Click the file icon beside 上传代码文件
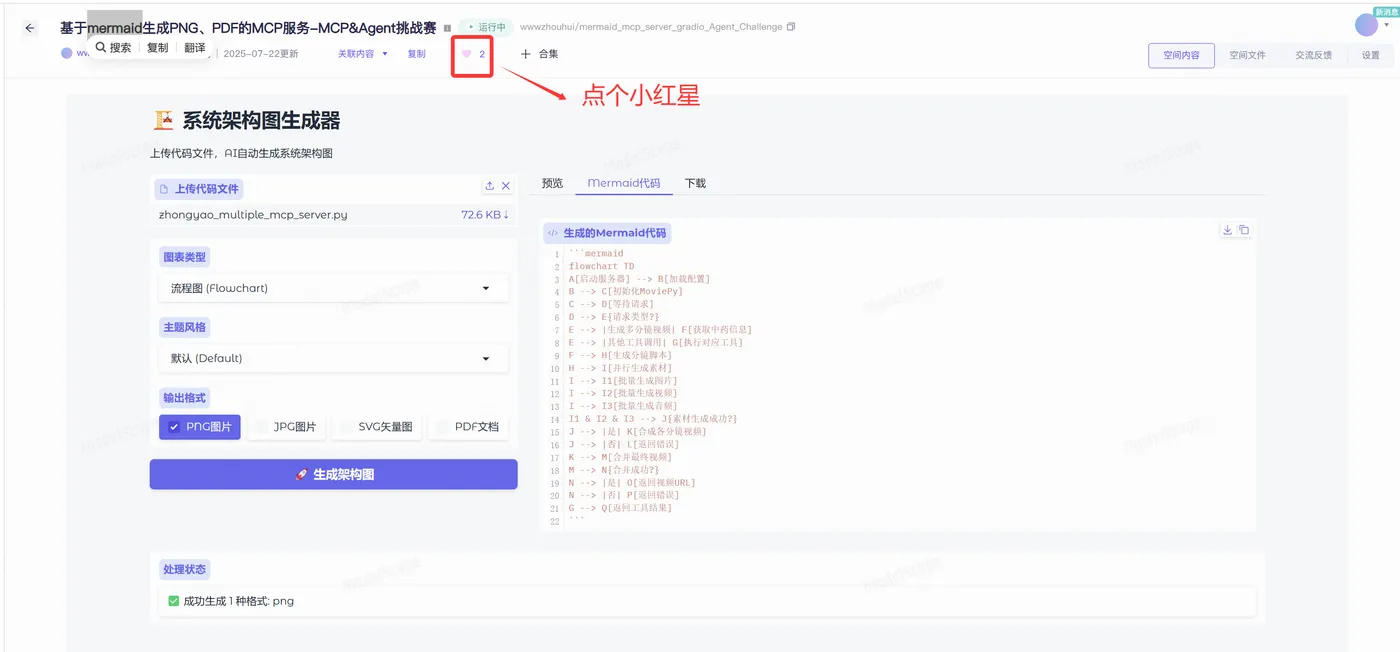The height and width of the screenshot is (652, 1400). (x=164, y=189)
